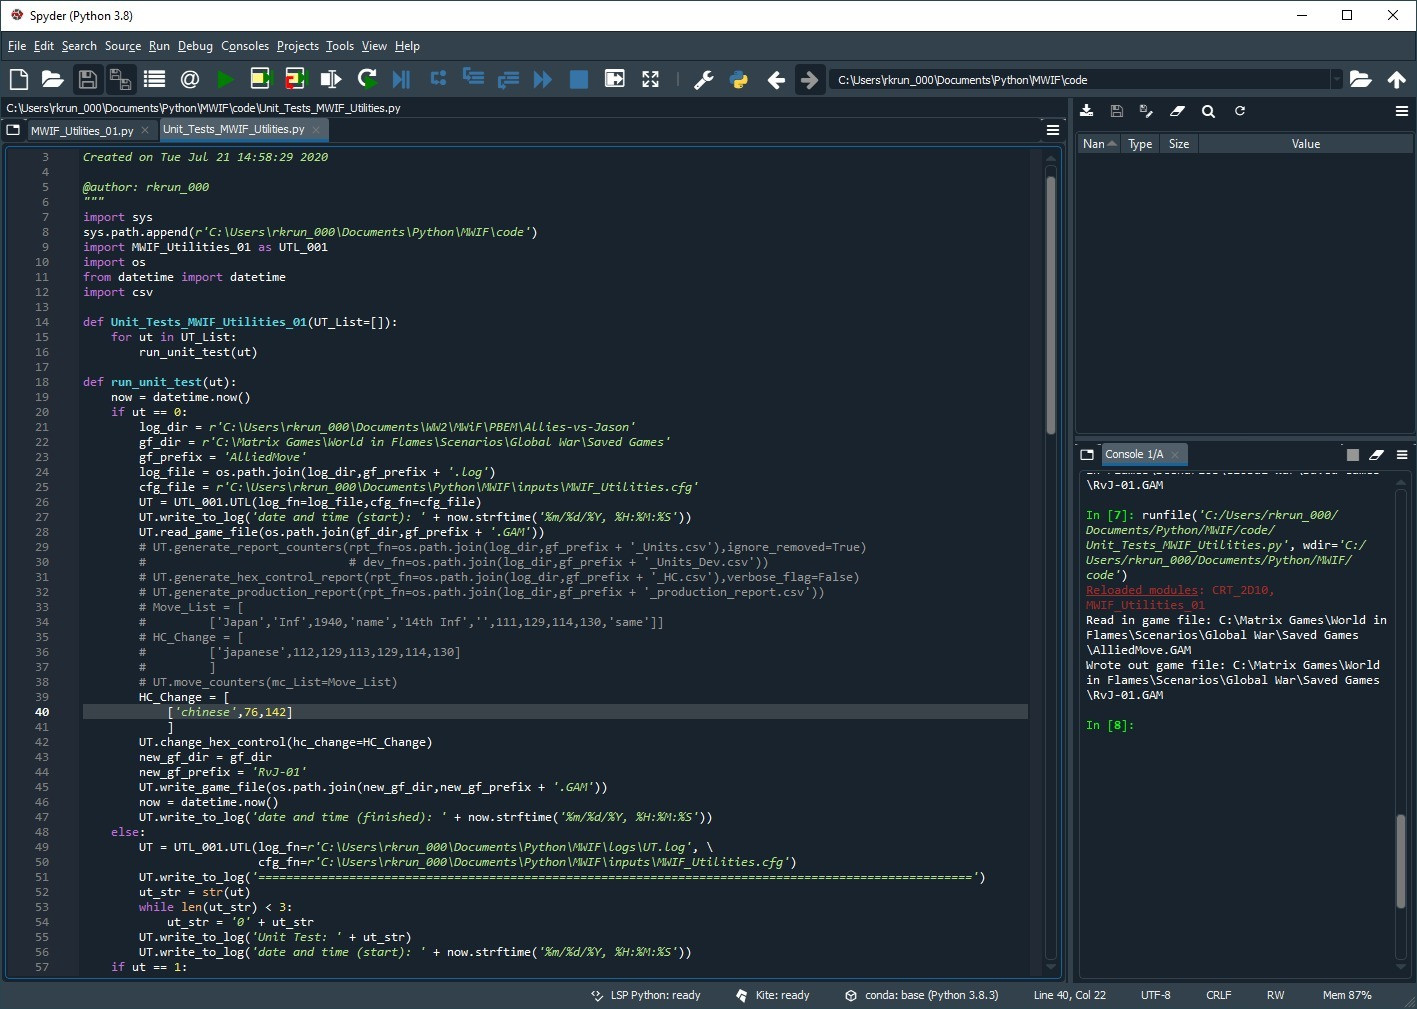Switch to MWIF_Utilities_01.py tab
Image resolution: width=1417 pixels, height=1009 pixels.
click(82, 131)
